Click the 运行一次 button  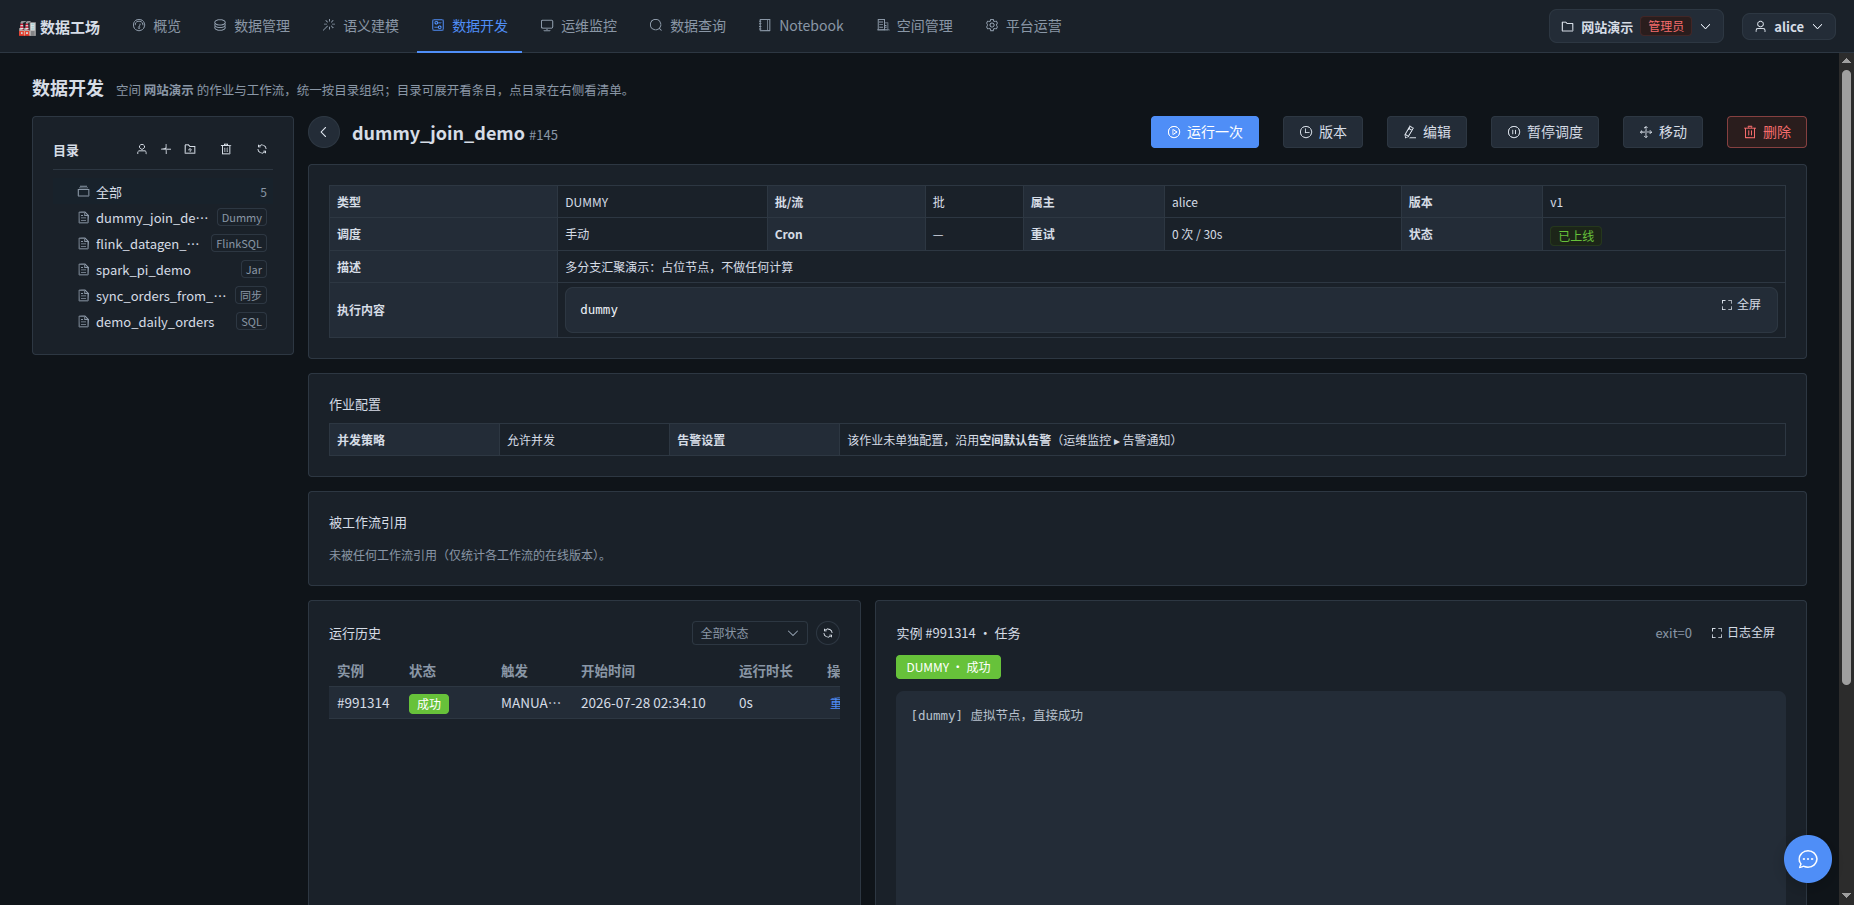point(1205,132)
